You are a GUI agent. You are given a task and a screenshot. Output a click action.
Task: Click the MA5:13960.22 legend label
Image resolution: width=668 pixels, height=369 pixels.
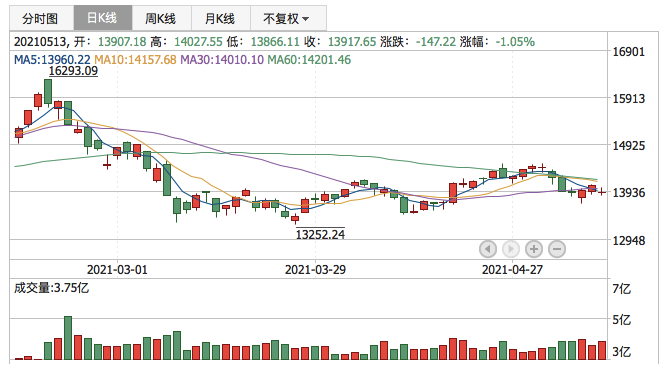[52, 60]
